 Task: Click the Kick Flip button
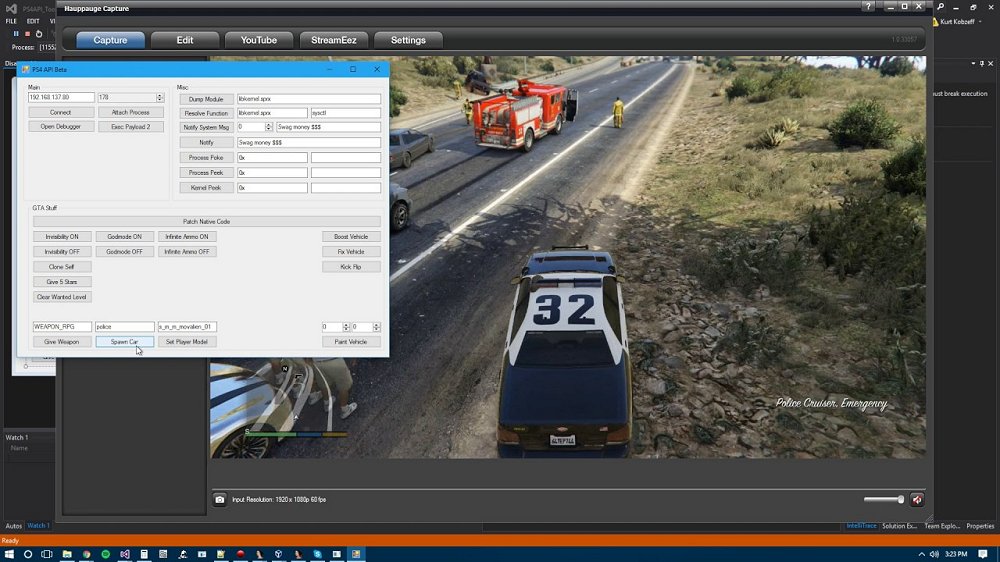(351, 267)
